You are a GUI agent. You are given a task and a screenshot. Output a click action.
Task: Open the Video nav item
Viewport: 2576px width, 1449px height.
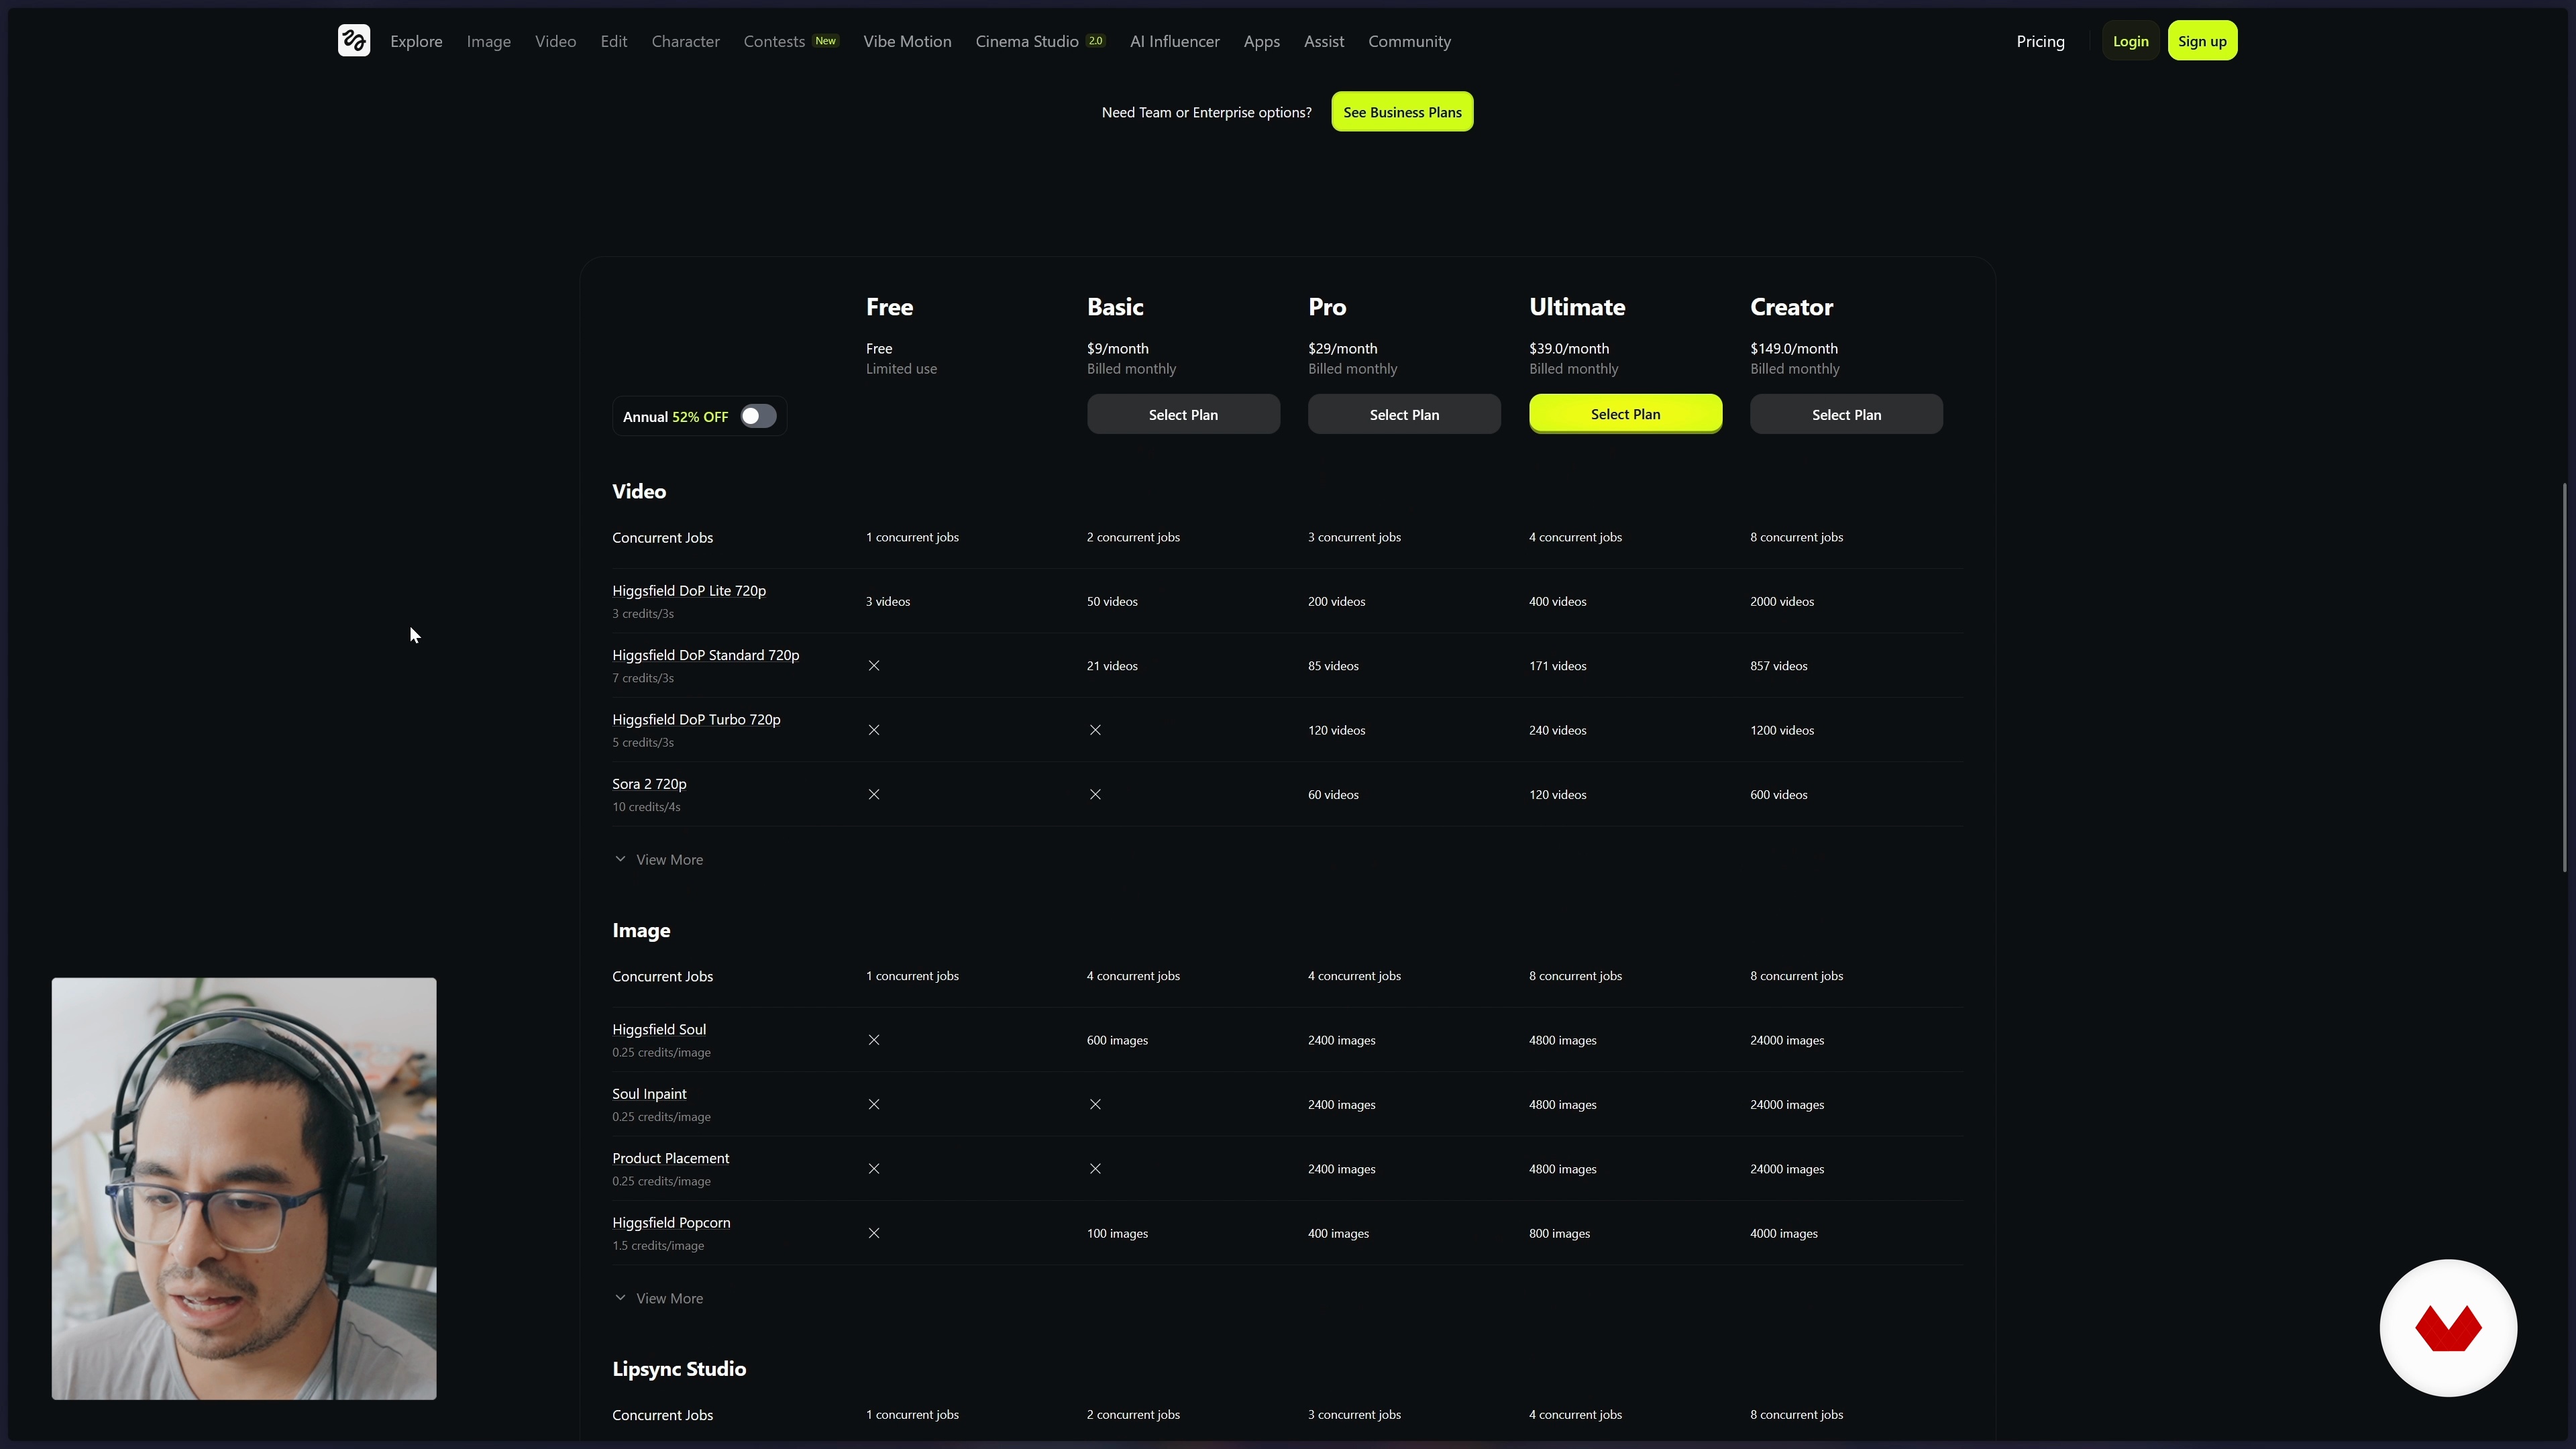pyautogui.click(x=556, y=41)
